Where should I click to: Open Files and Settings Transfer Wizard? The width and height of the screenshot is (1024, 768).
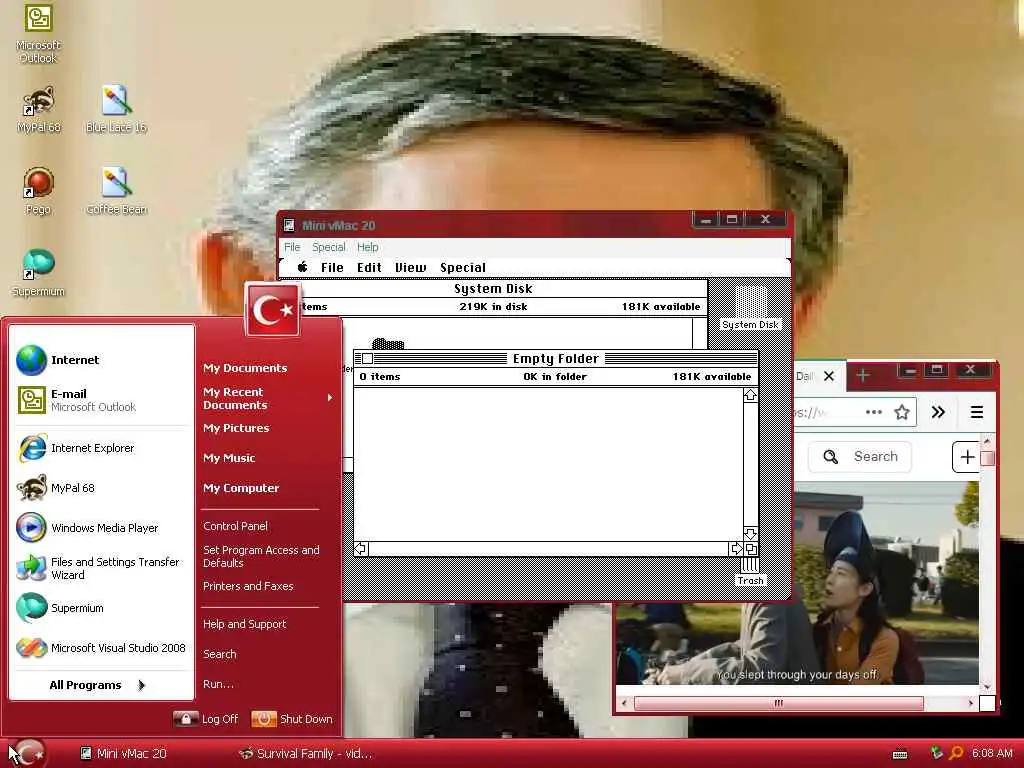click(103, 568)
